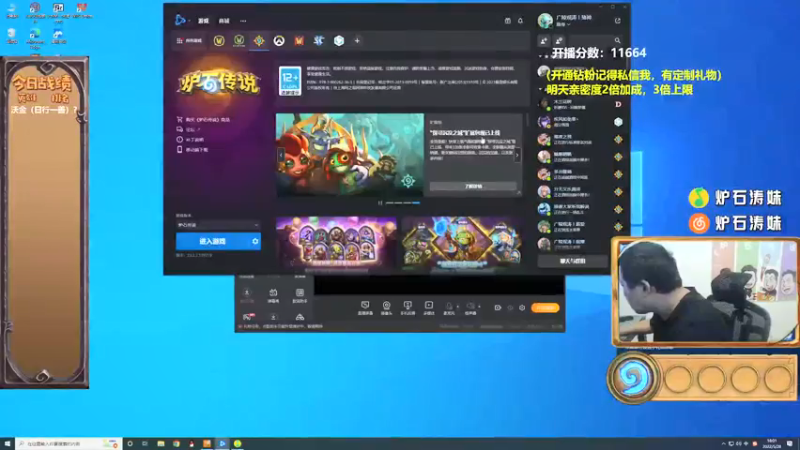Image resolution: width=800 pixels, height=450 pixels.
Task: Select the Hearthstone game tab icon
Action: coord(259,41)
